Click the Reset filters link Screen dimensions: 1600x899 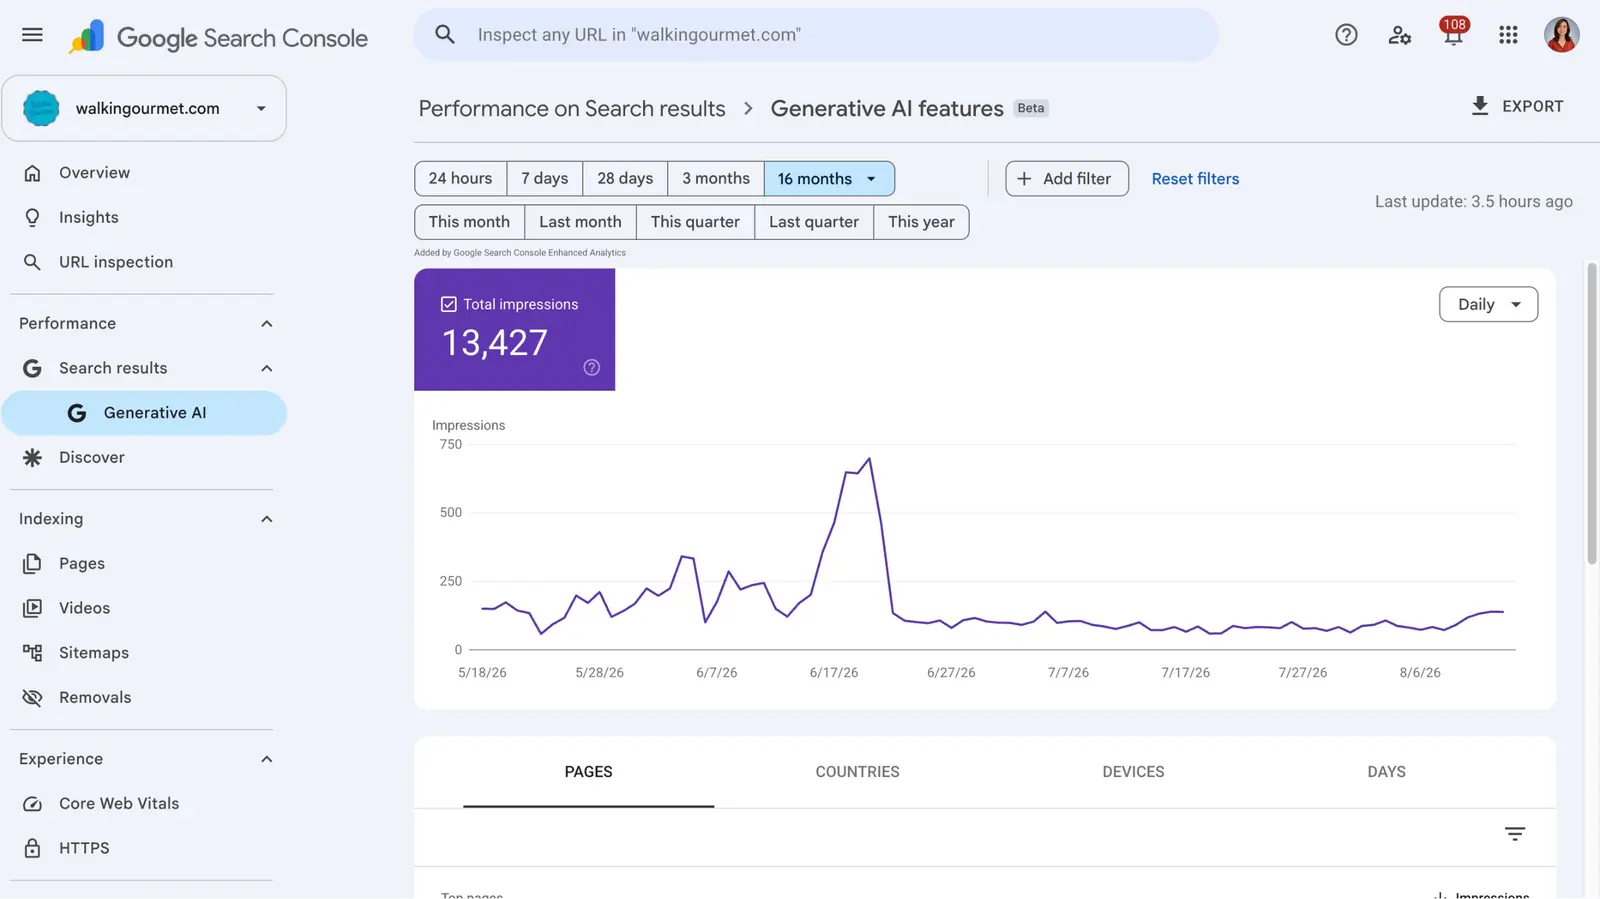[x=1195, y=179]
